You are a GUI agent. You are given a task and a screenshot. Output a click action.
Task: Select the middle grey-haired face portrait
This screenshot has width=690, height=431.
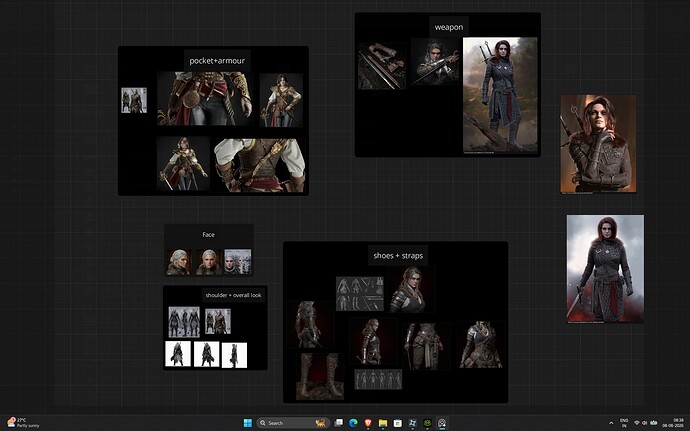[209, 262]
